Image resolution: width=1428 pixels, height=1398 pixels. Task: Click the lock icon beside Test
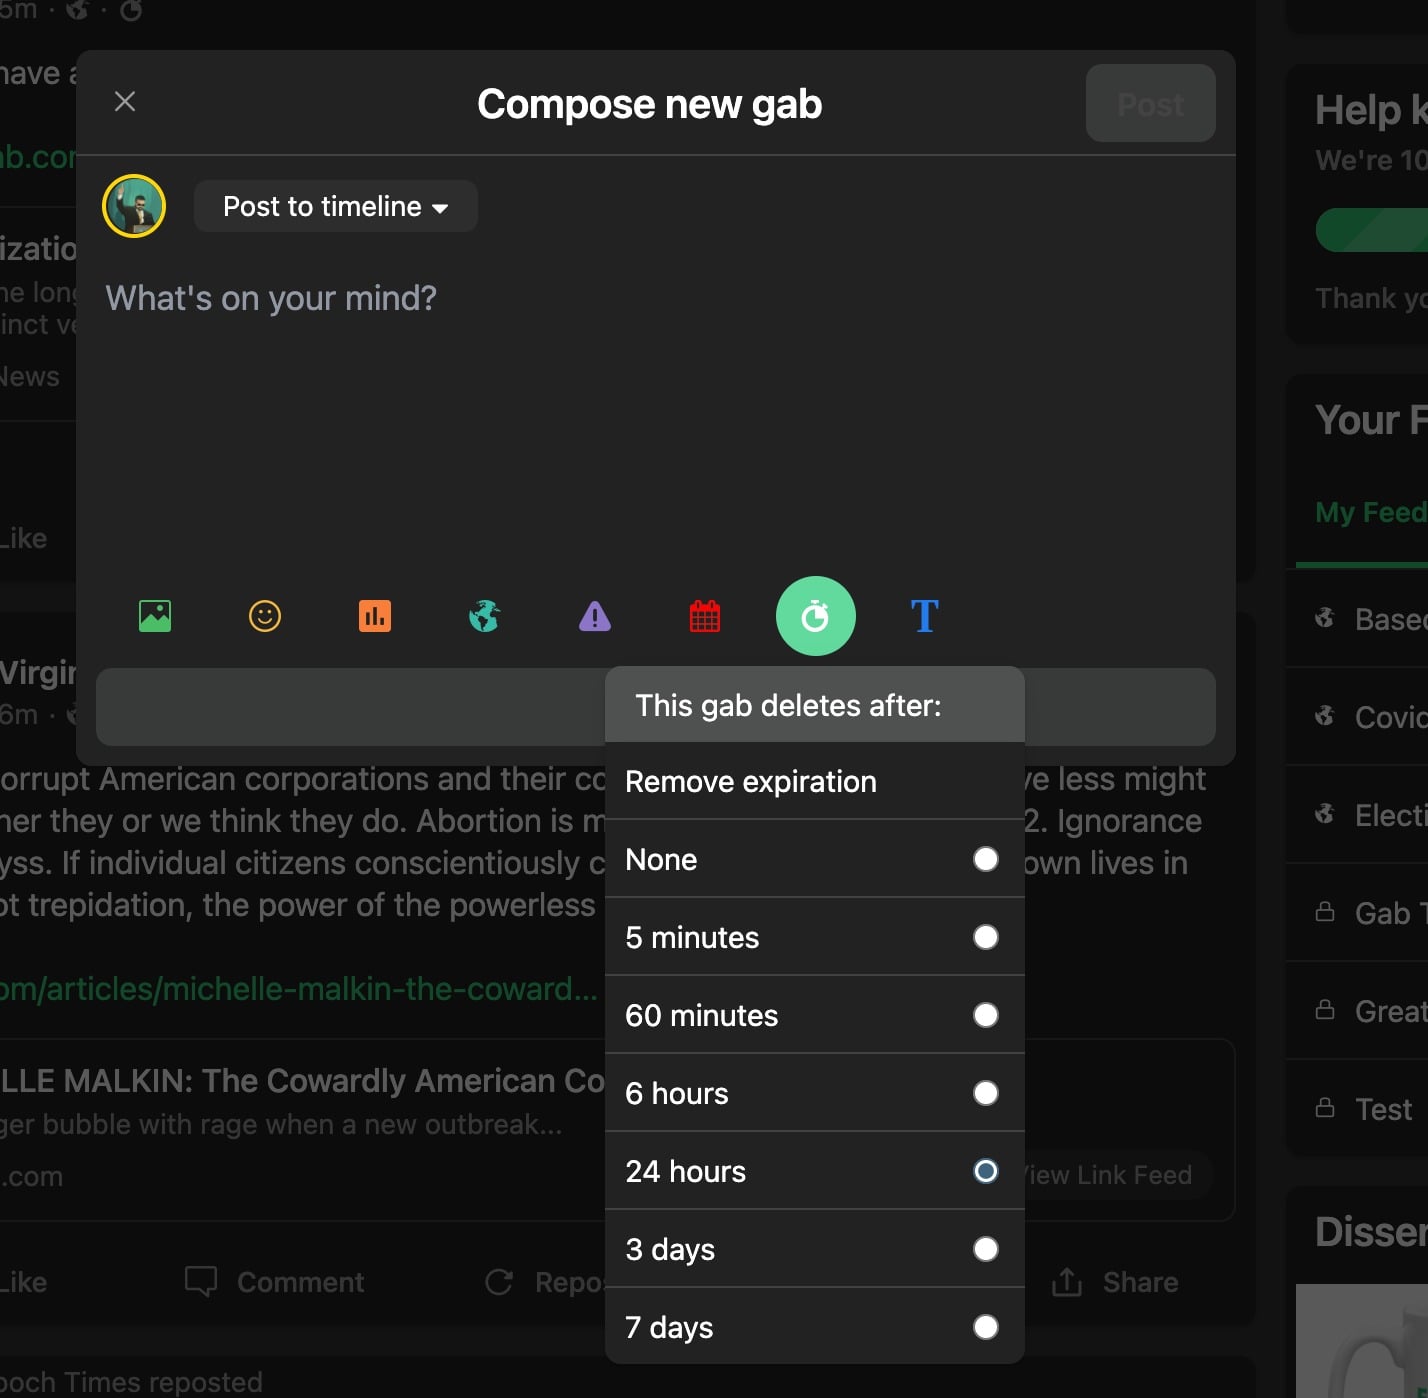coord(1325,1107)
